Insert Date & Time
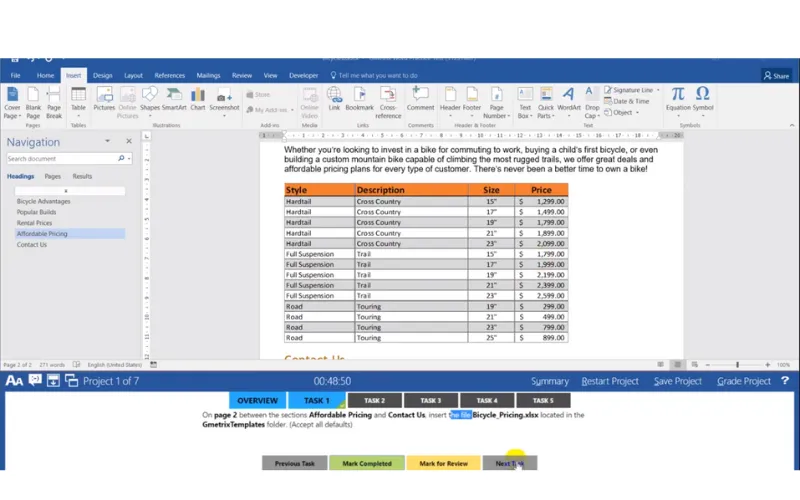Image resolution: width=800 pixels, height=500 pixels. click(627, 101)
